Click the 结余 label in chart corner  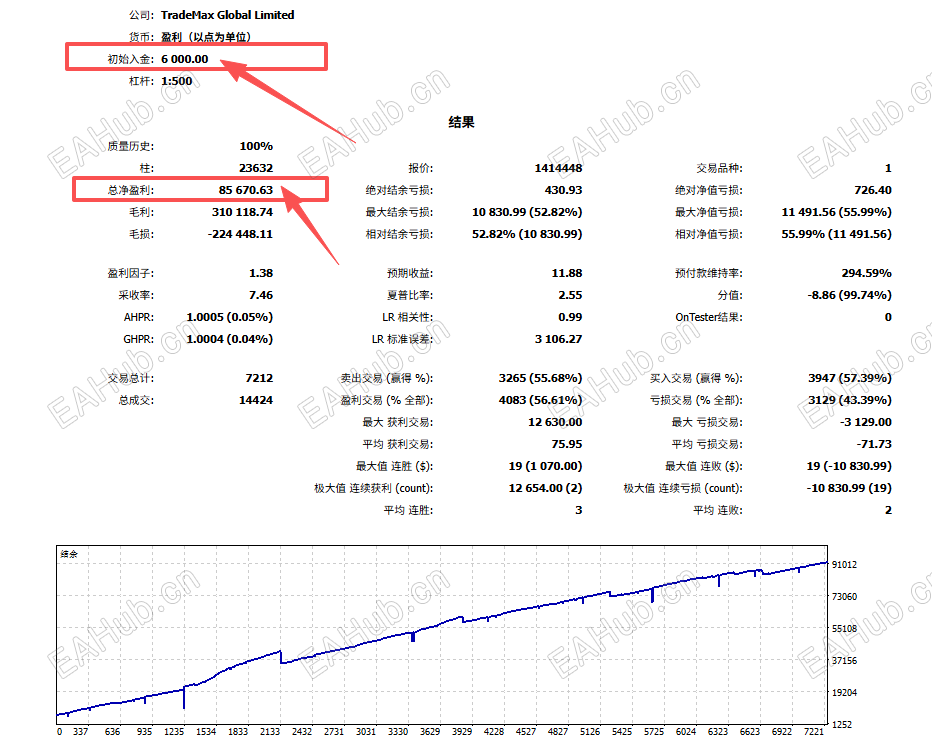pos(69,554)
